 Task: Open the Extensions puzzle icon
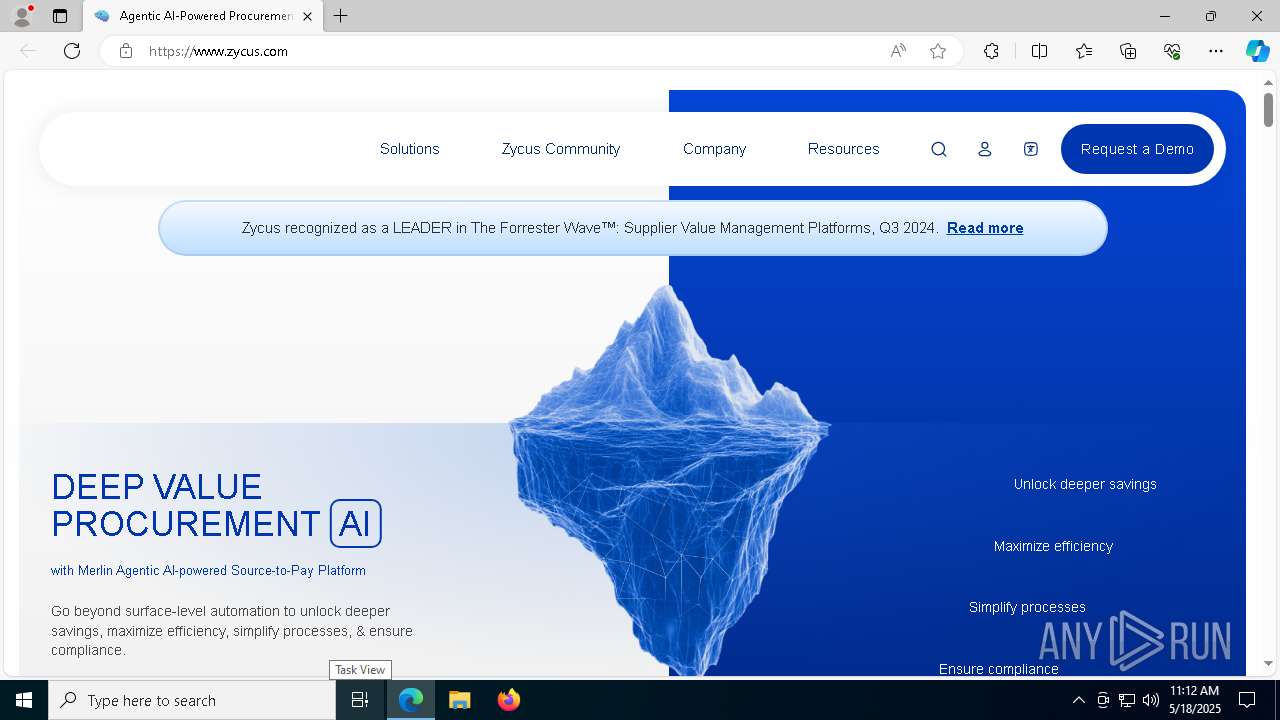[991, 51]
